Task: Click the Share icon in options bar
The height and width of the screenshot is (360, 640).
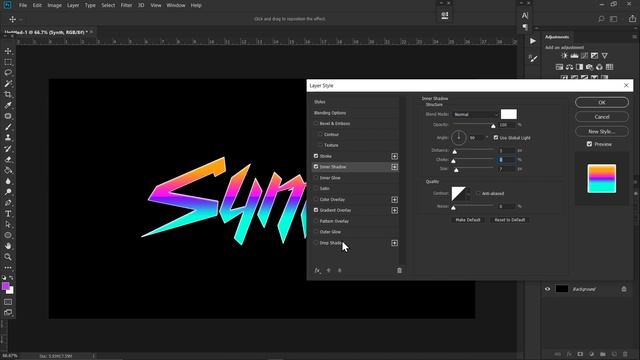Action: (x=632, y=19)
